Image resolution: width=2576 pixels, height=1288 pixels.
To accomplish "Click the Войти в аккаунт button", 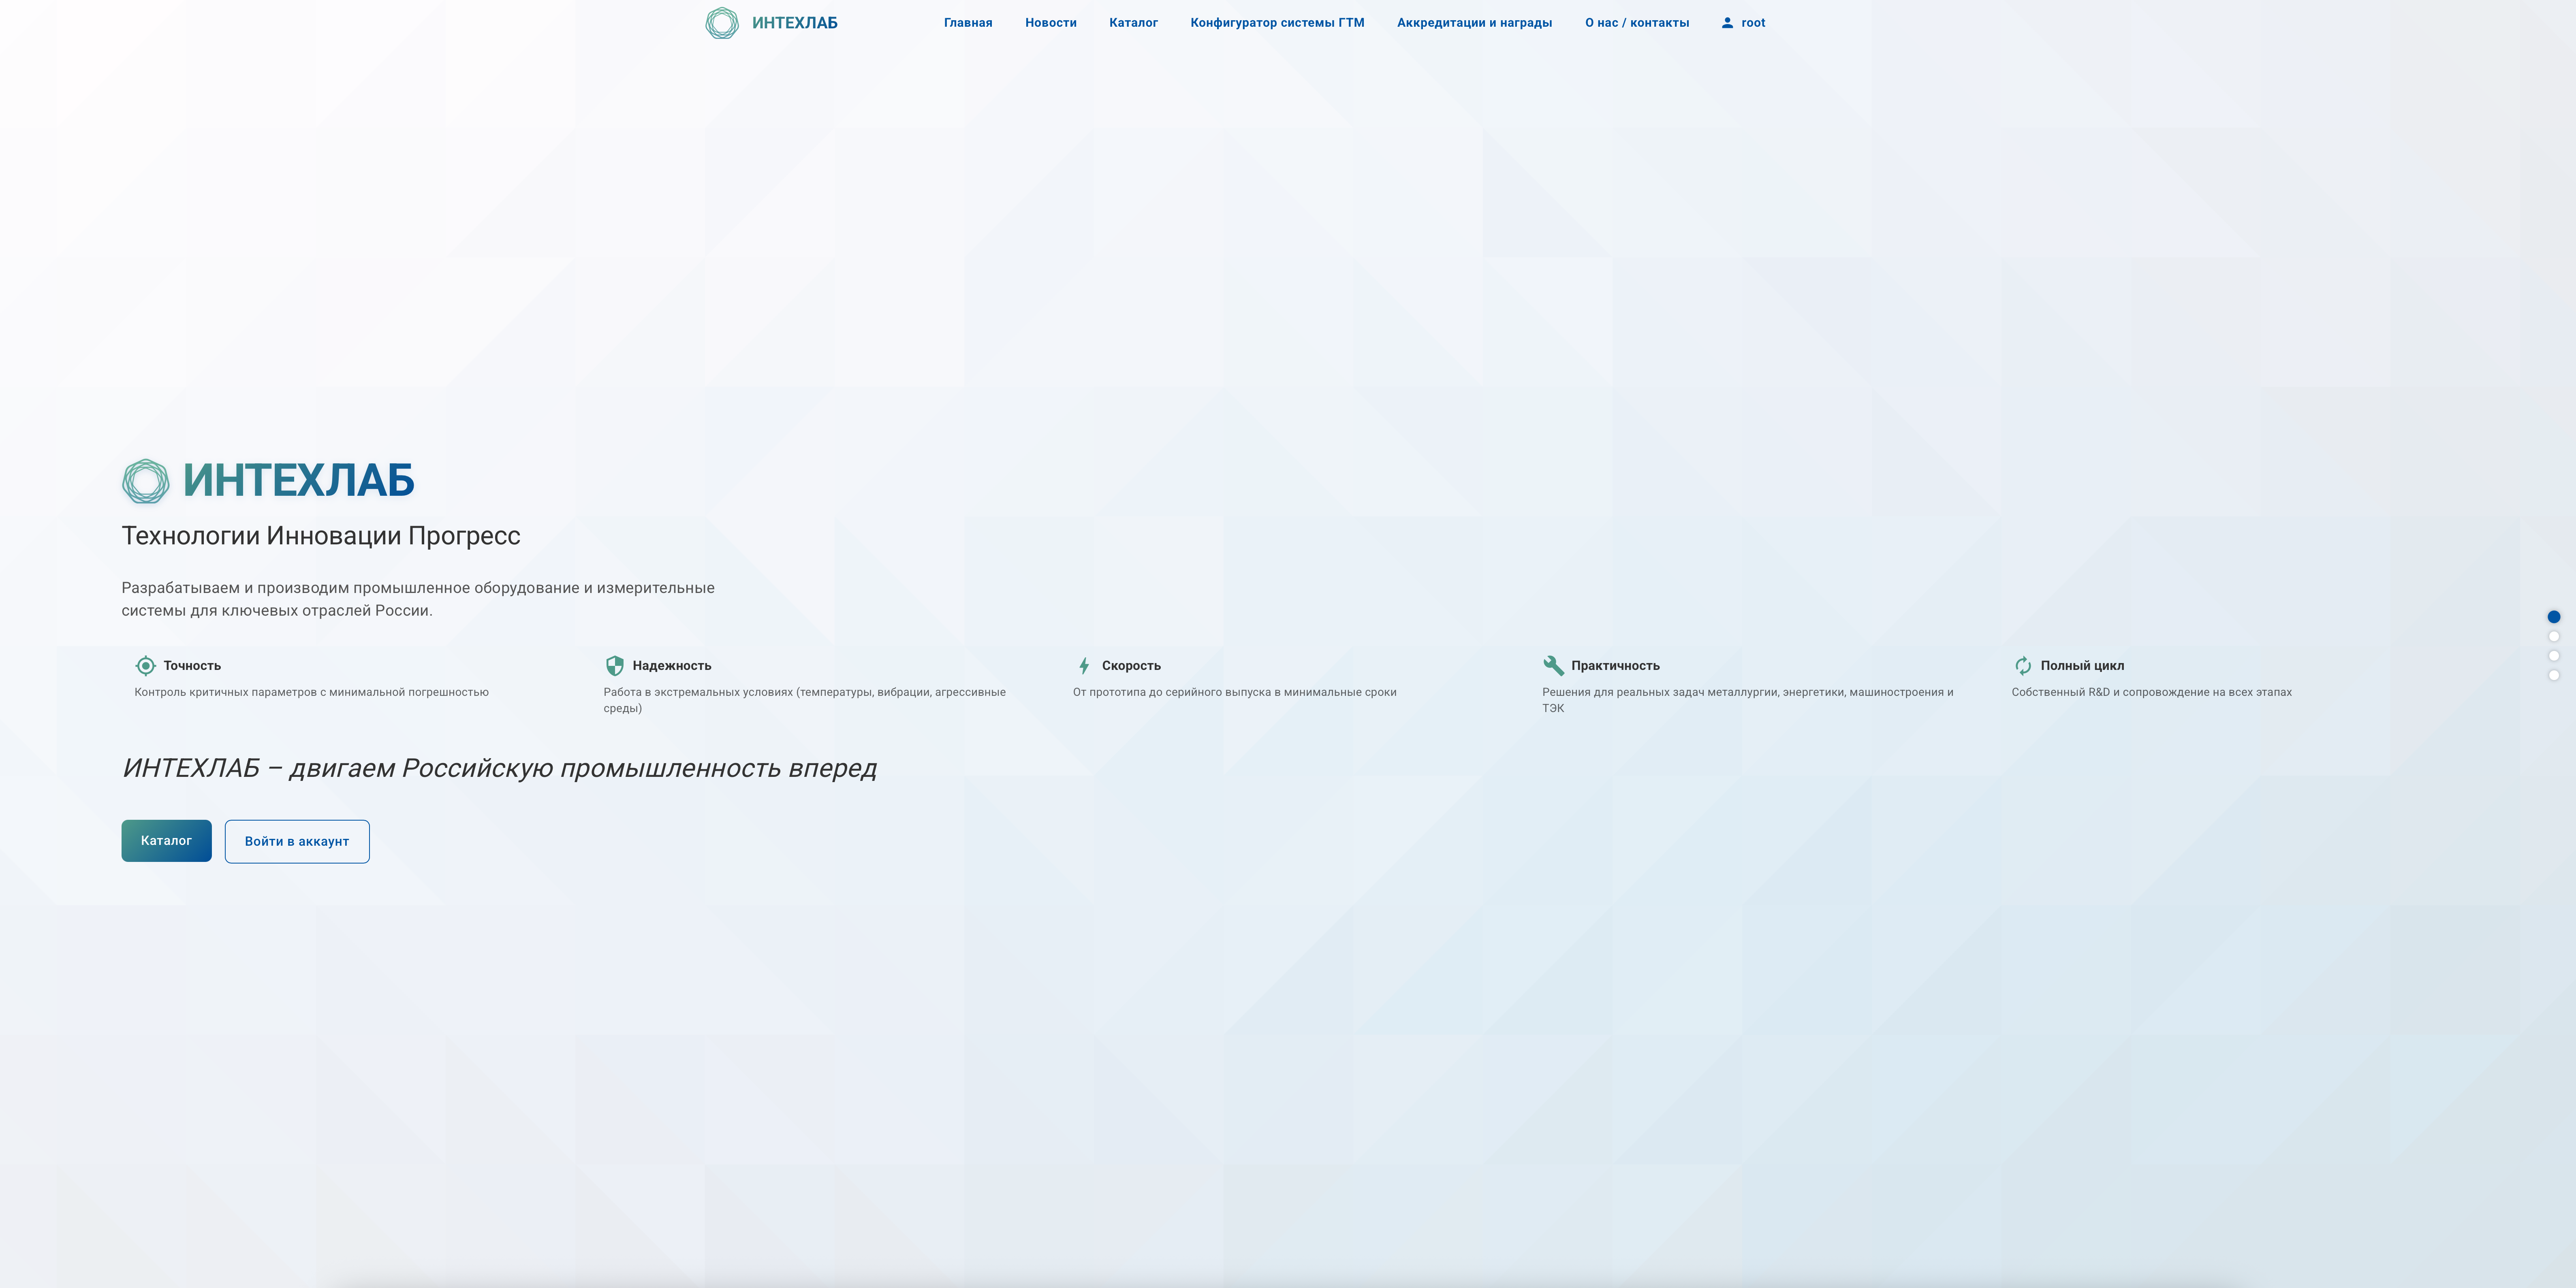I will (297, 841).
